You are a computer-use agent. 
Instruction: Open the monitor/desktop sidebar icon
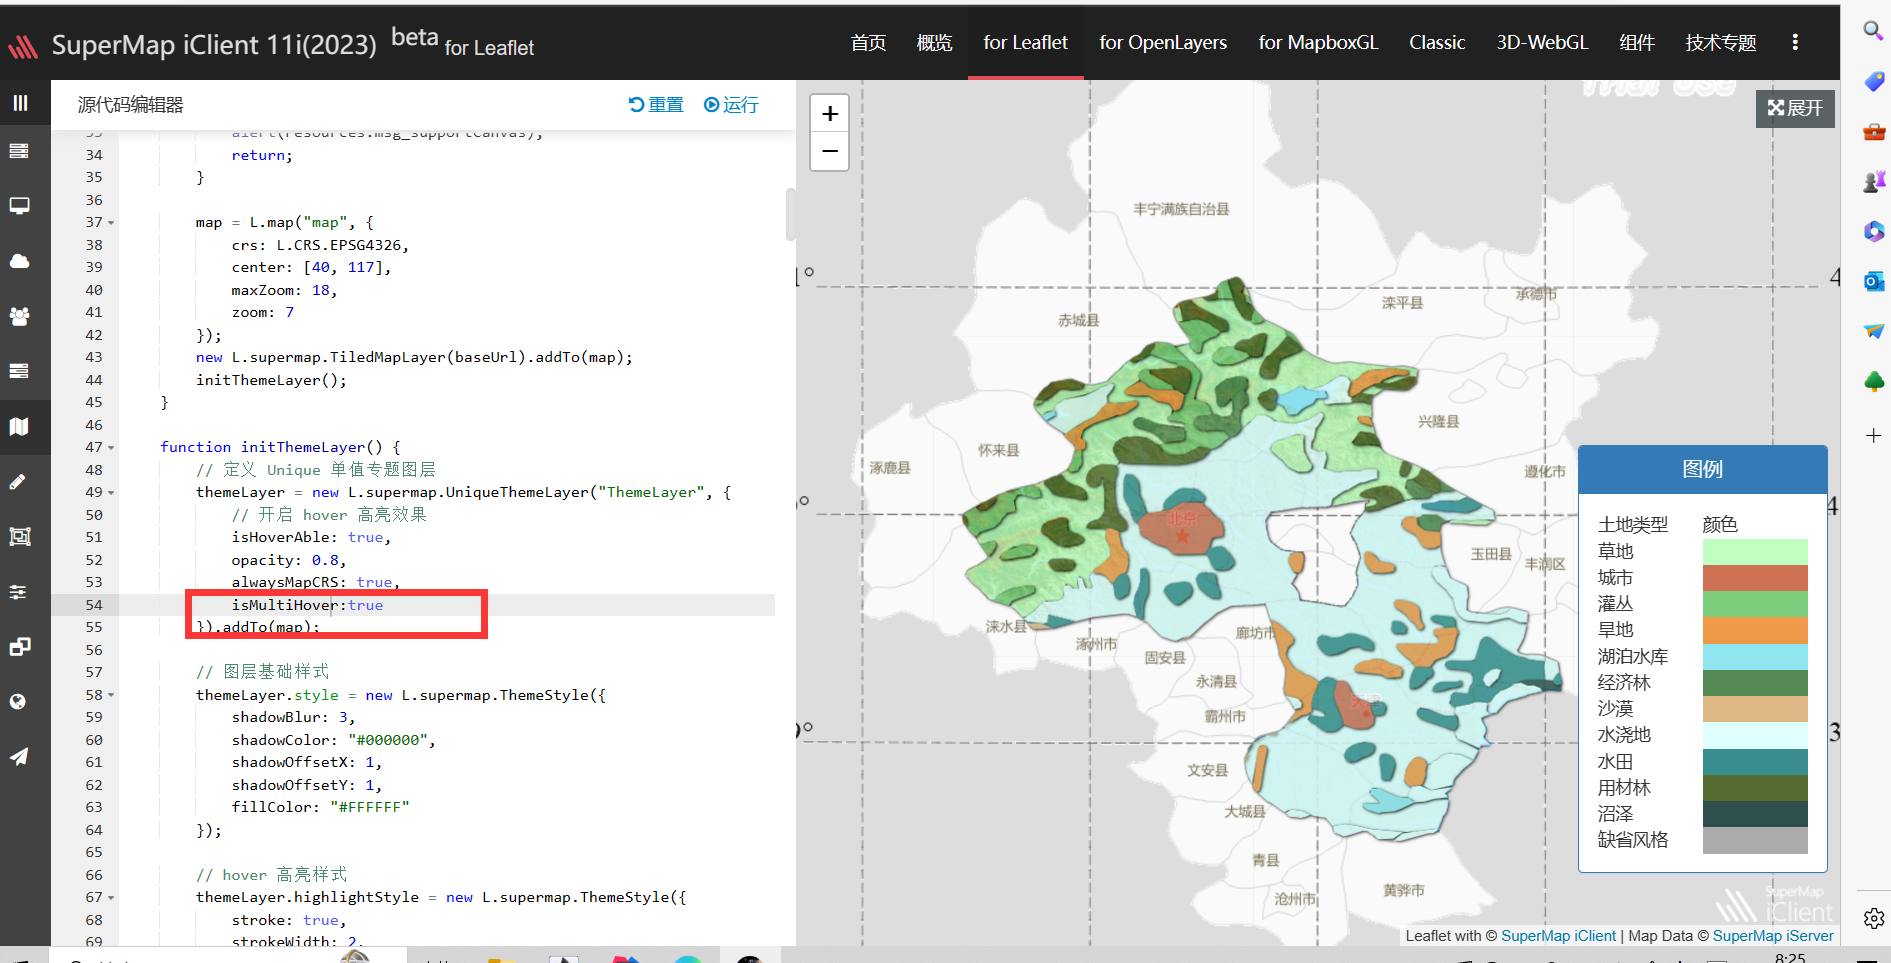[x=19, y=206]
